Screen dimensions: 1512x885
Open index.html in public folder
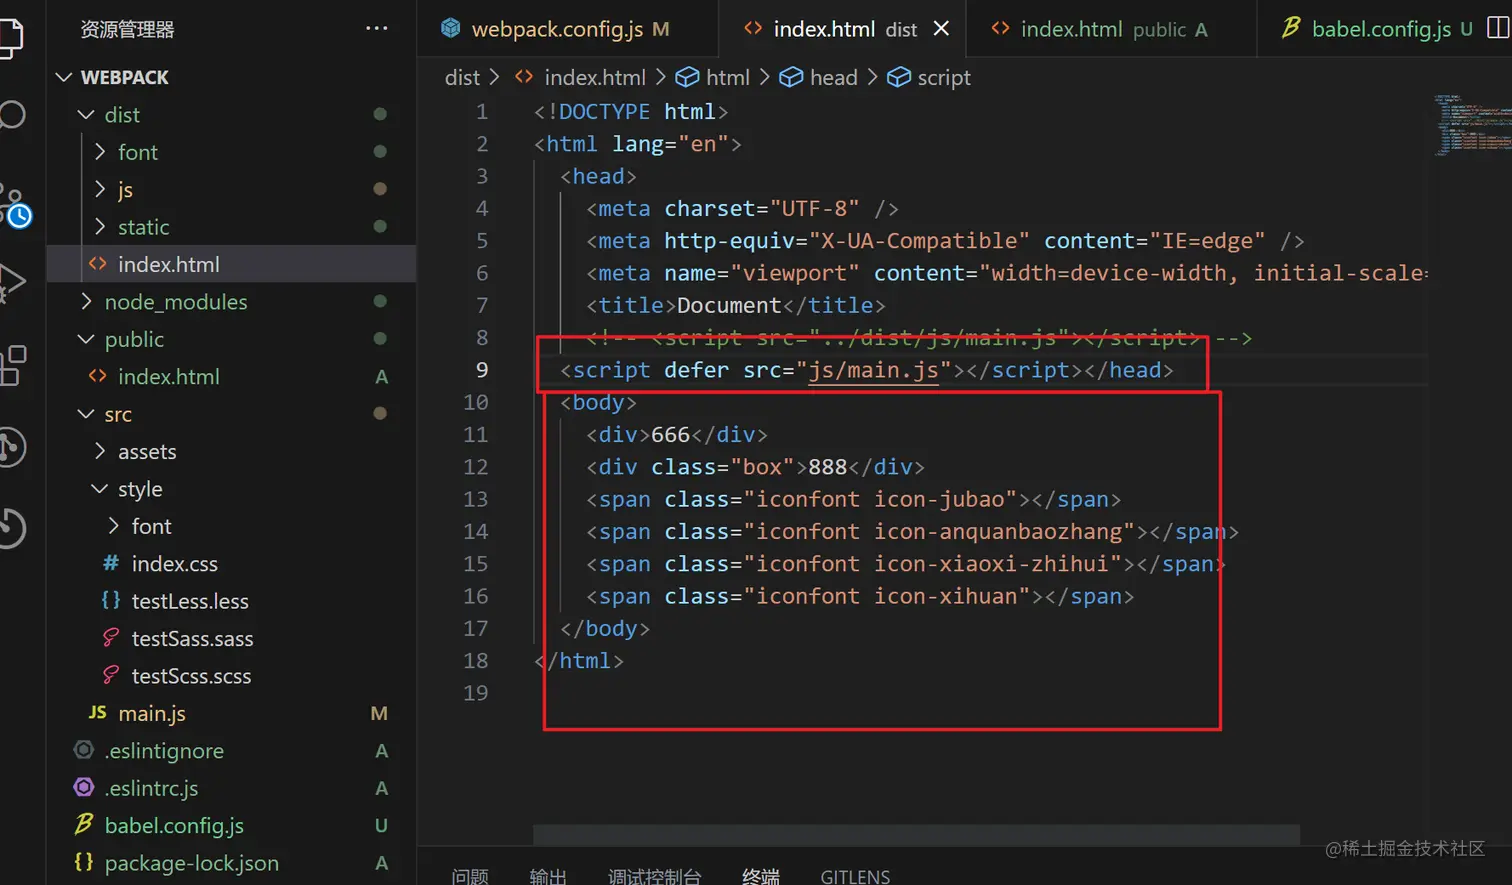(232, 376)
